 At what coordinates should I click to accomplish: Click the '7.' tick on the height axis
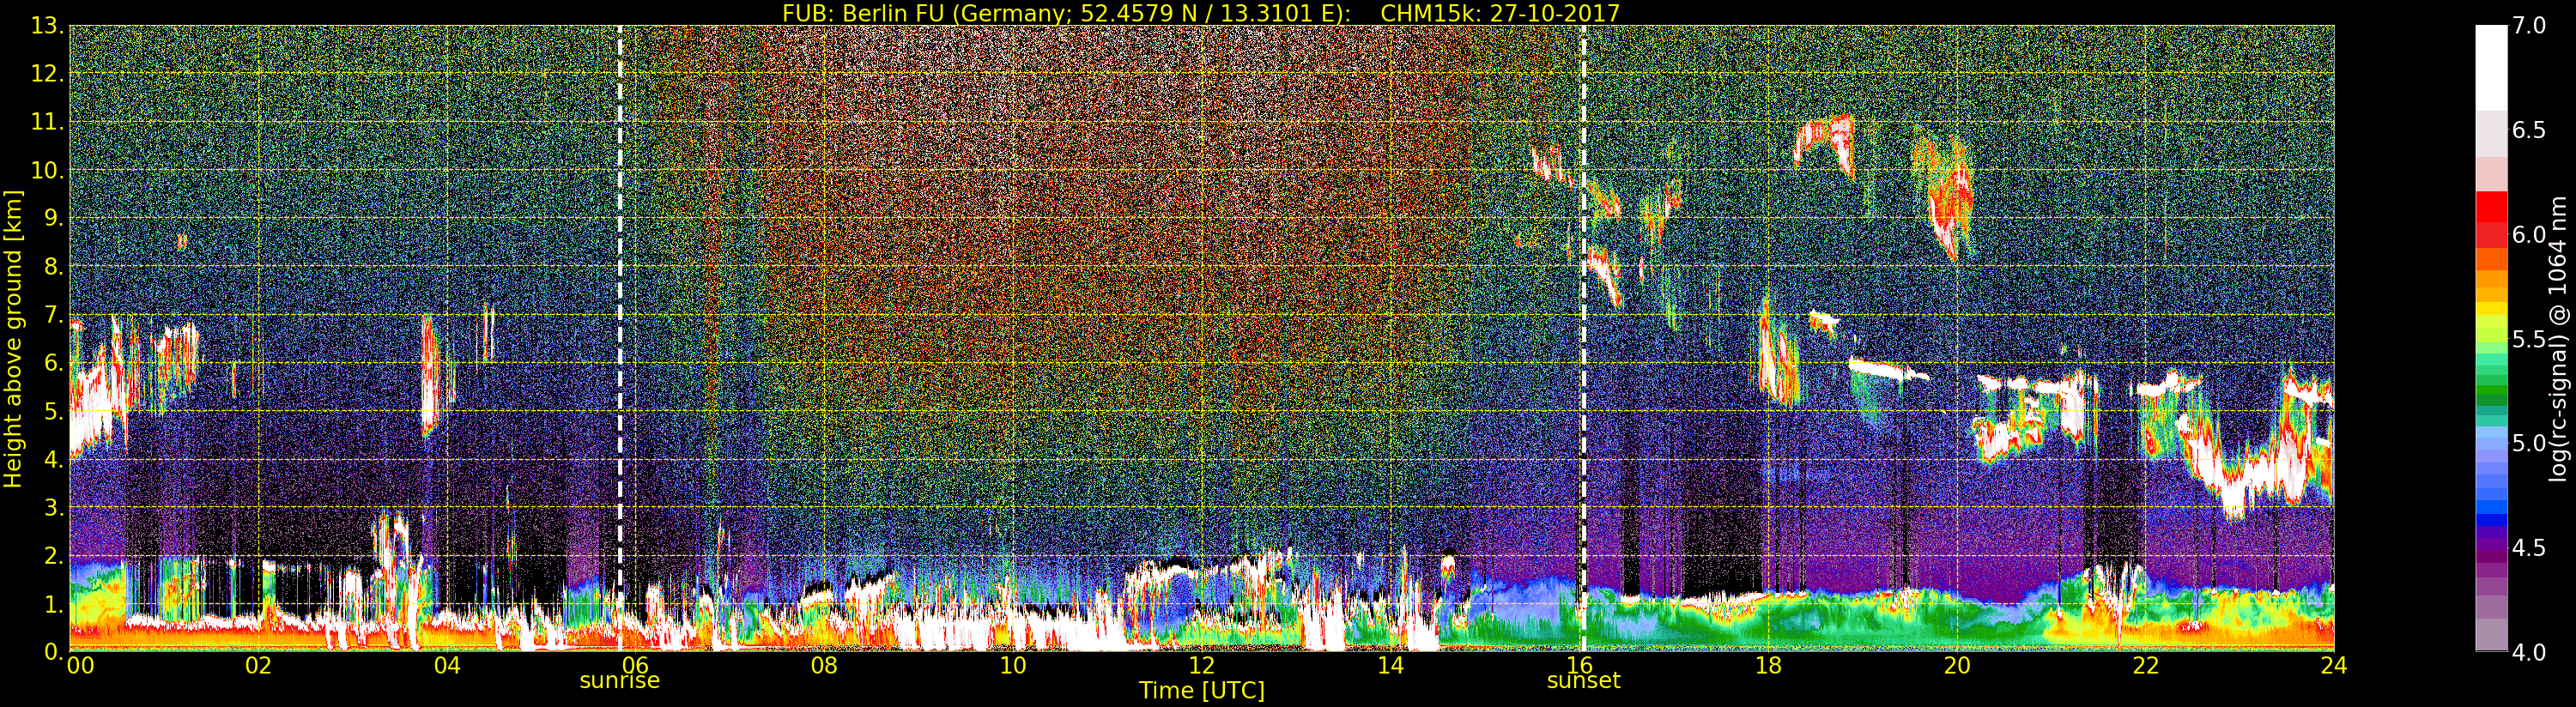(54, 315)
